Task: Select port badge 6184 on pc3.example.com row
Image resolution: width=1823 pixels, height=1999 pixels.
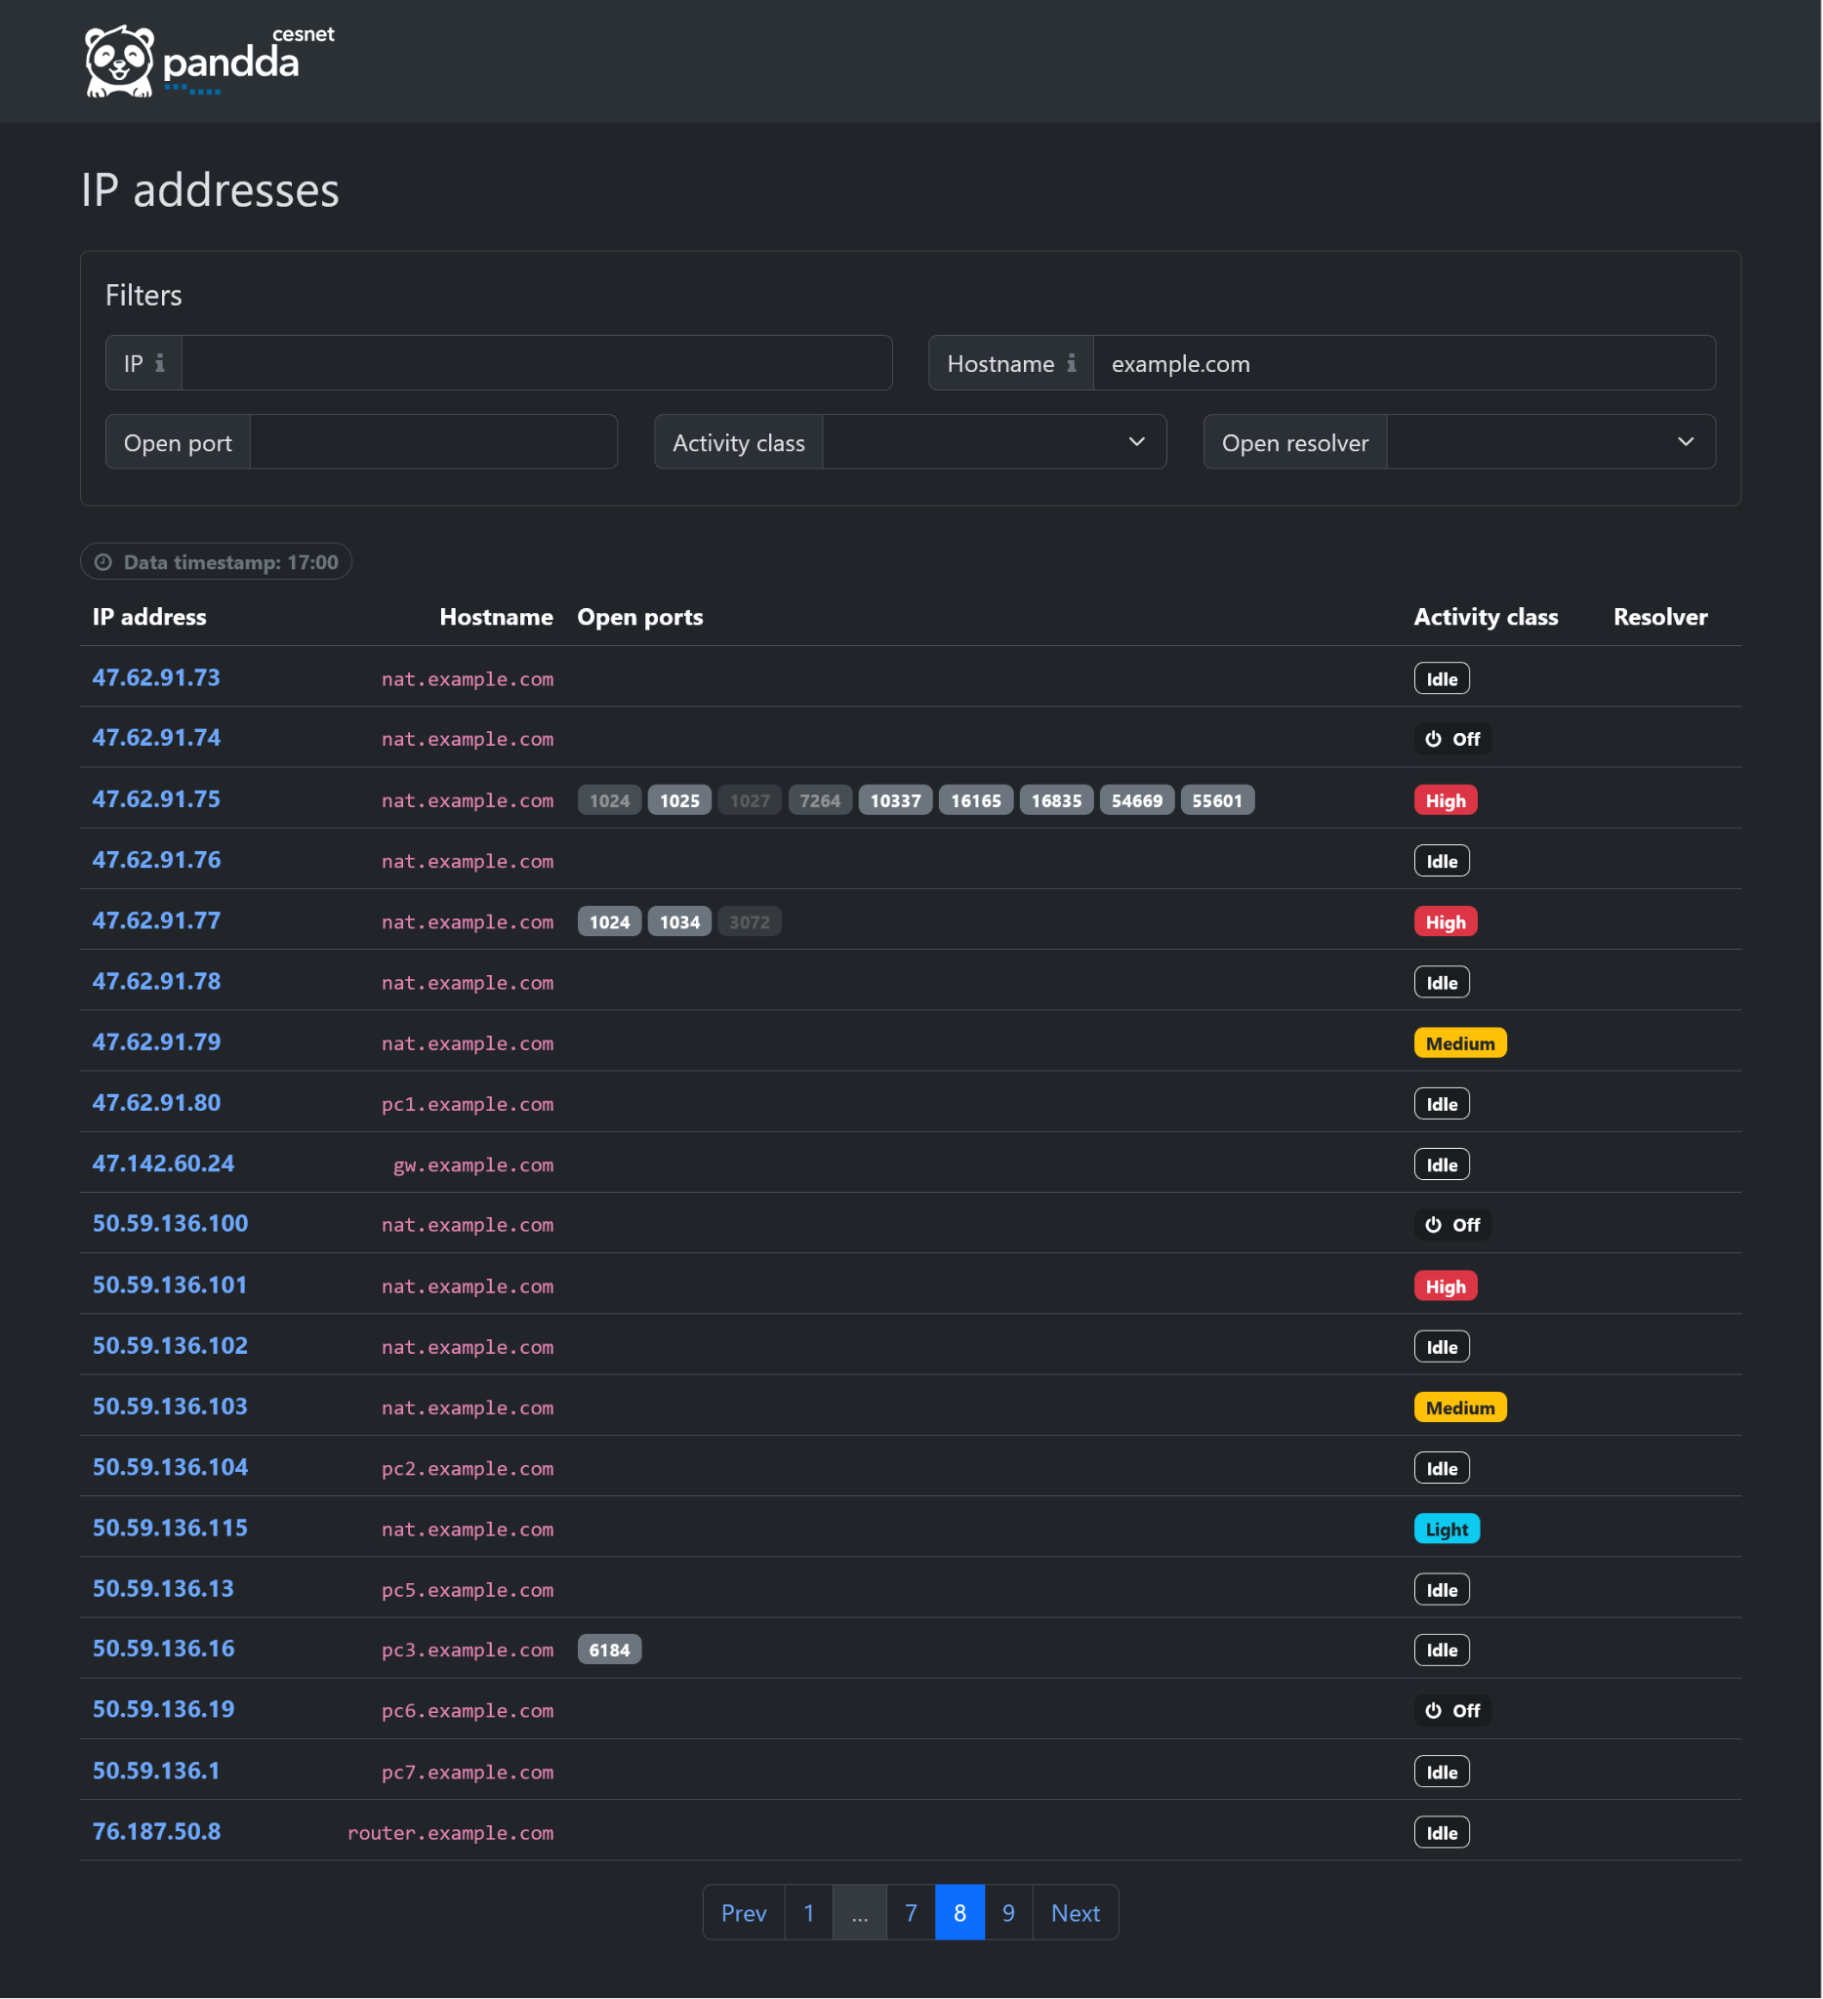Action: point(610,1649)
